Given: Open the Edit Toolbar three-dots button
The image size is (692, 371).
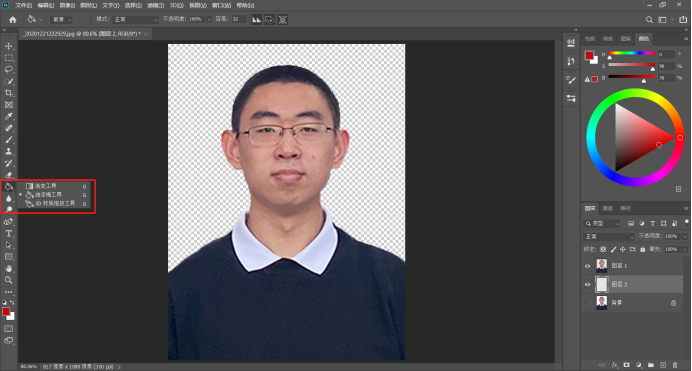Looking at the screenshot, I should [x=8, y=292].
